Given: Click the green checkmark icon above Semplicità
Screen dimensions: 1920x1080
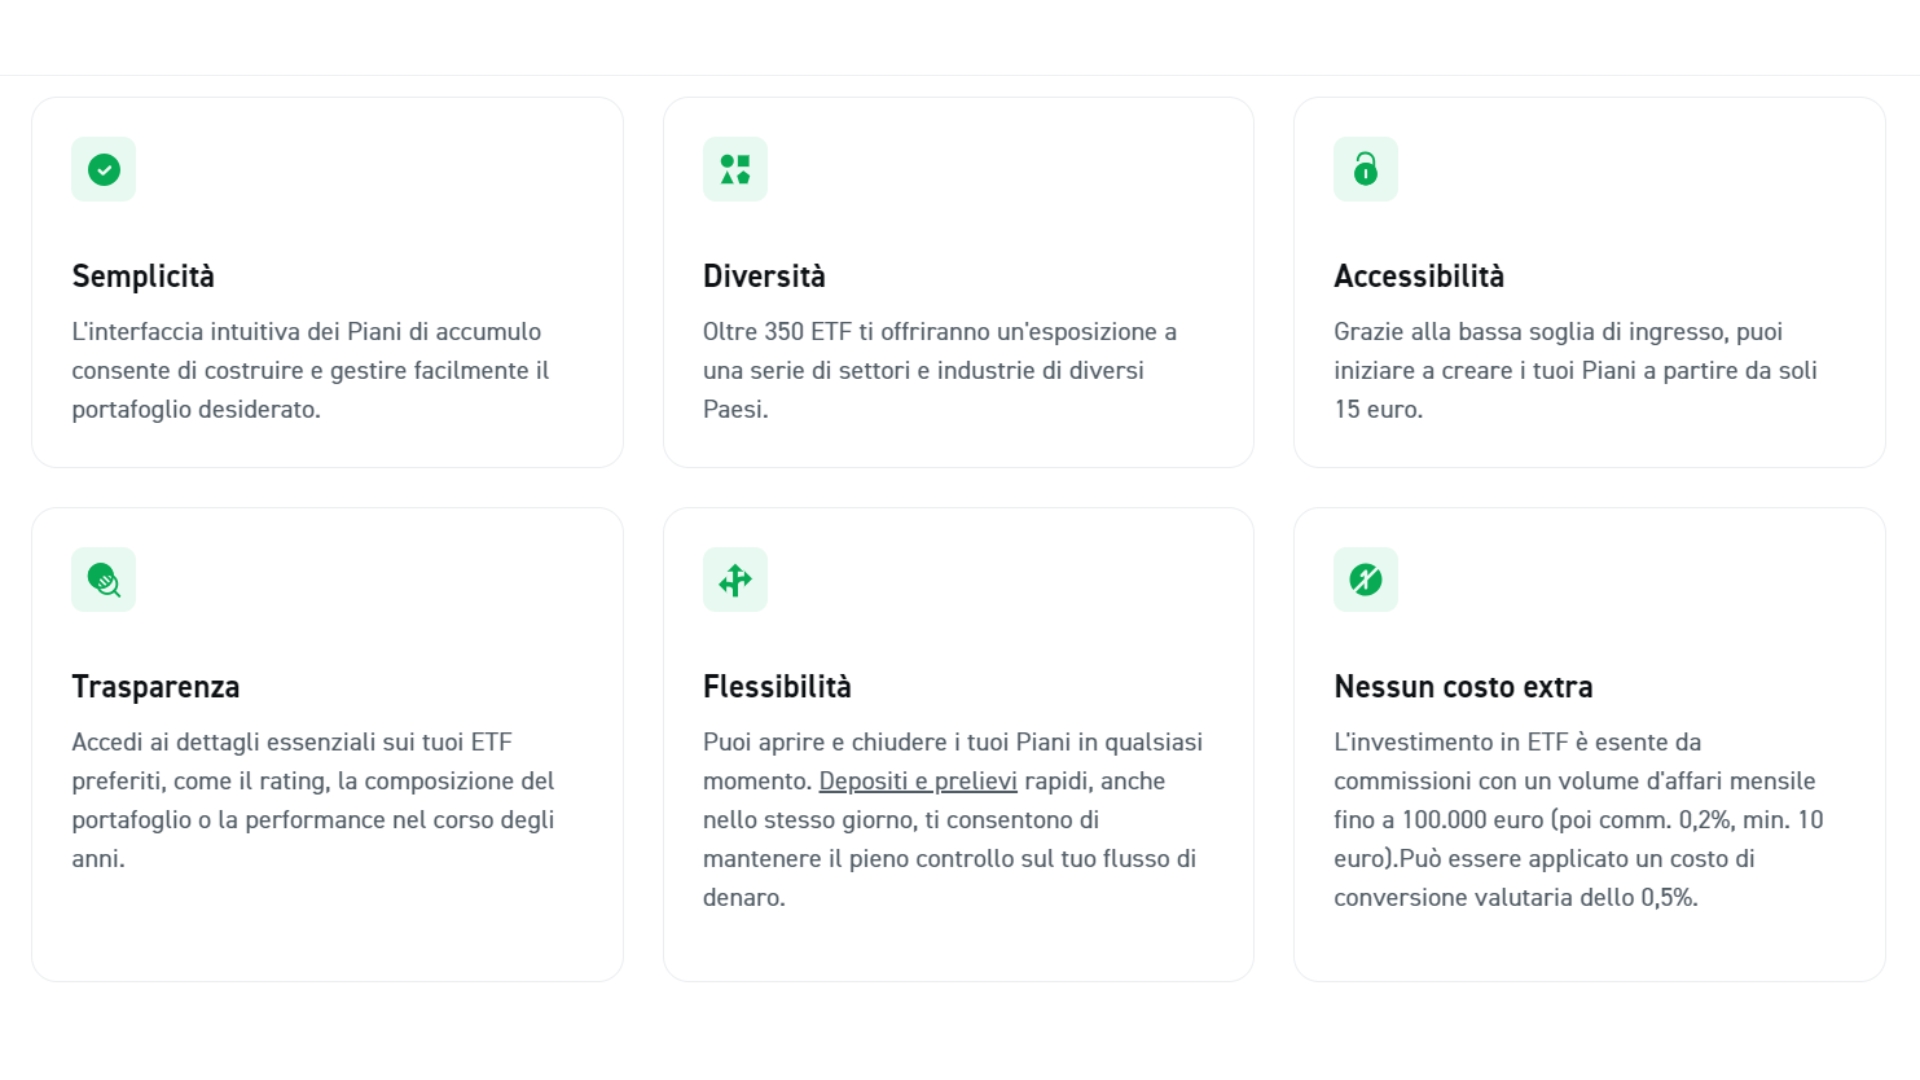Looking at the screenshot, I should (103, 169).
